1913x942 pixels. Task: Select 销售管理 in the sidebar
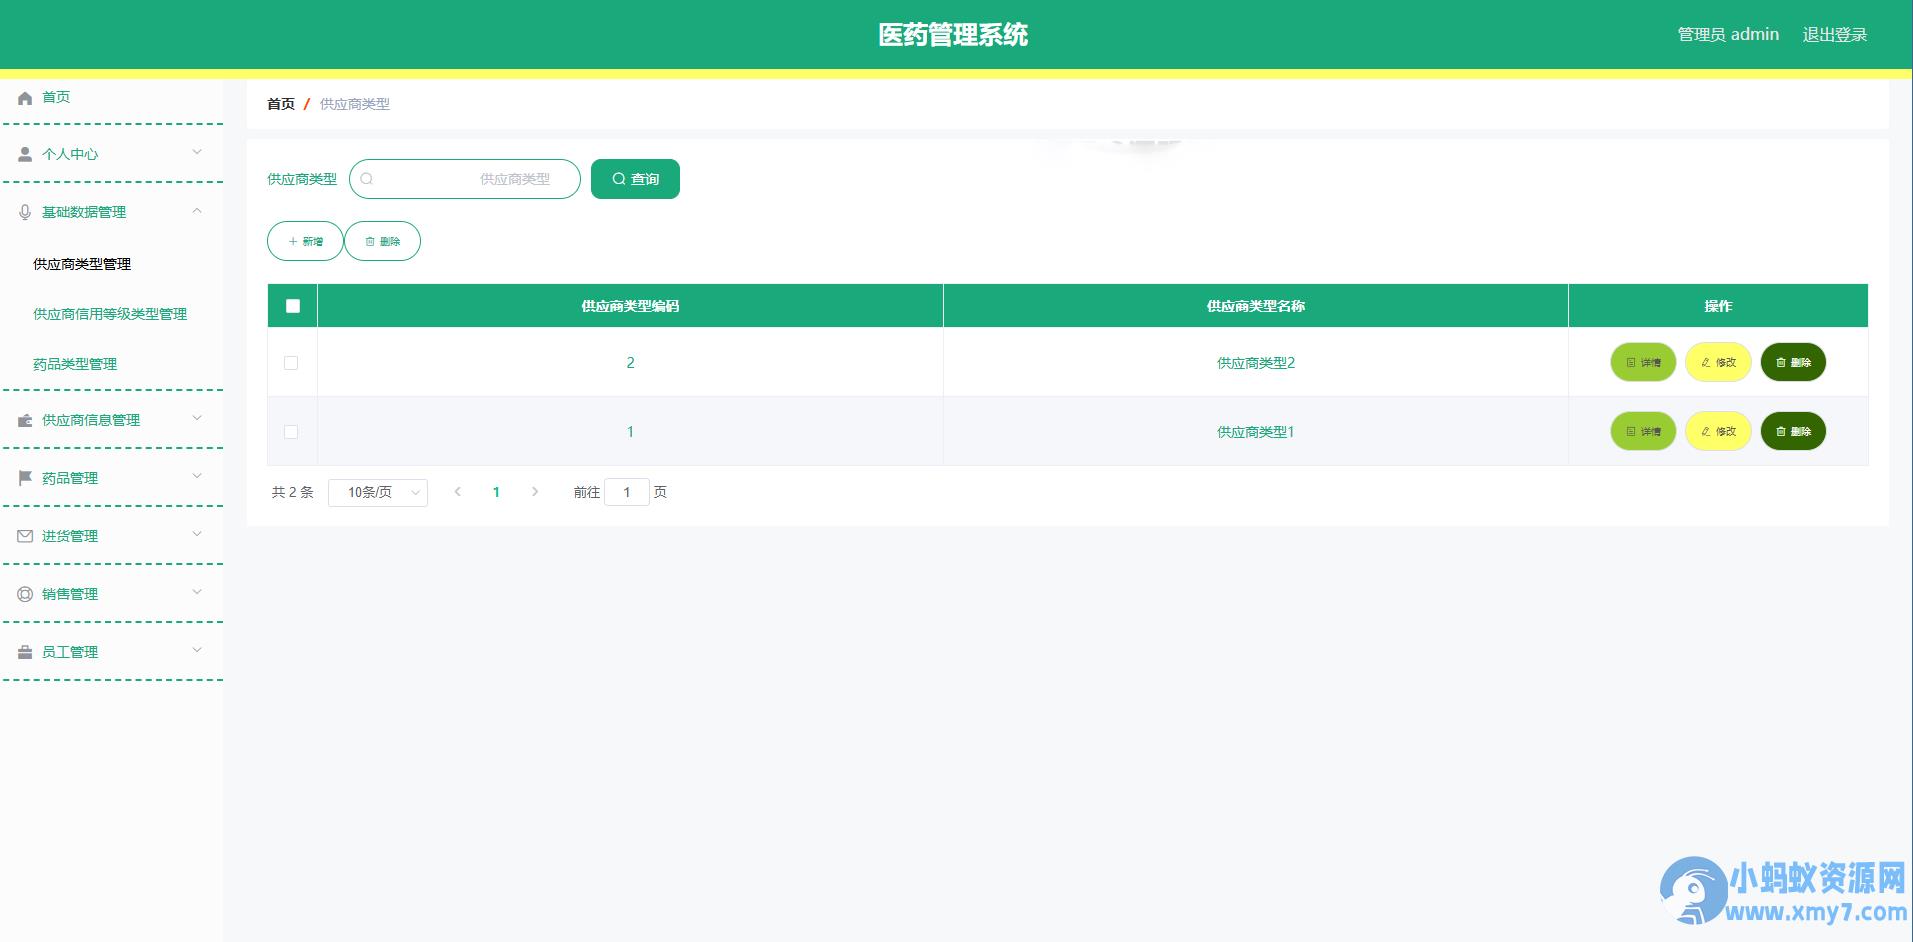tap(70, 594)
